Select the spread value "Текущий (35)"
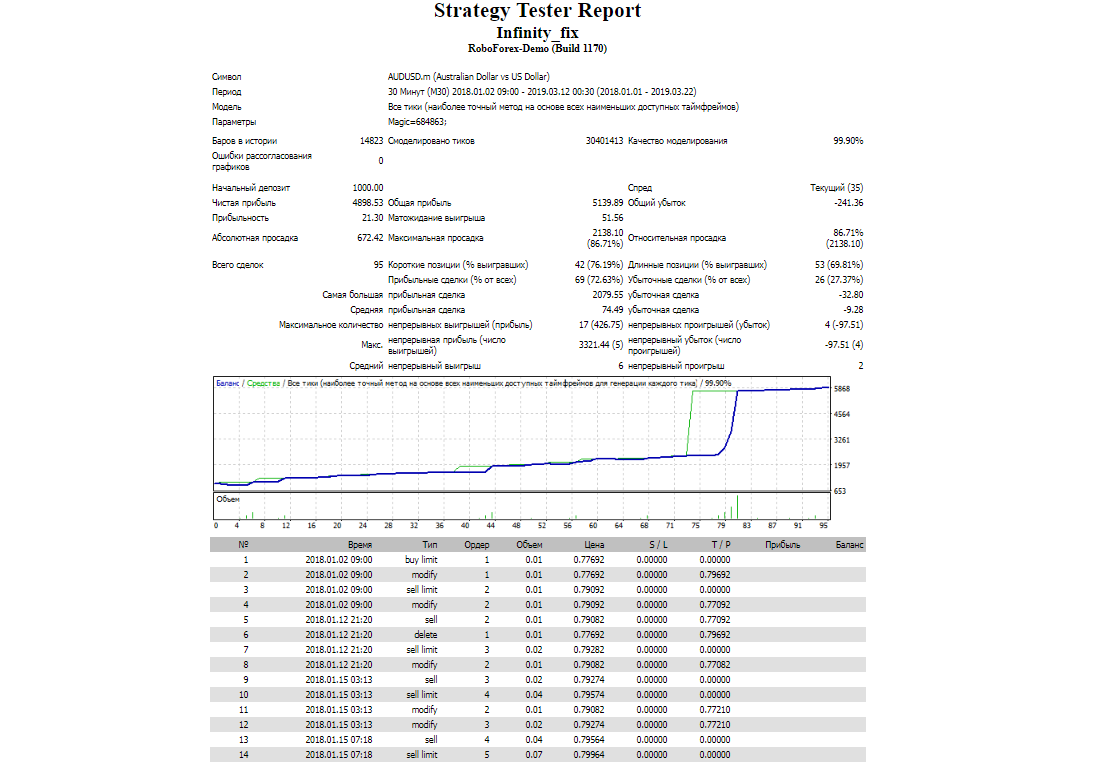Screen dimensions: 1113x765 coord(836,187)
